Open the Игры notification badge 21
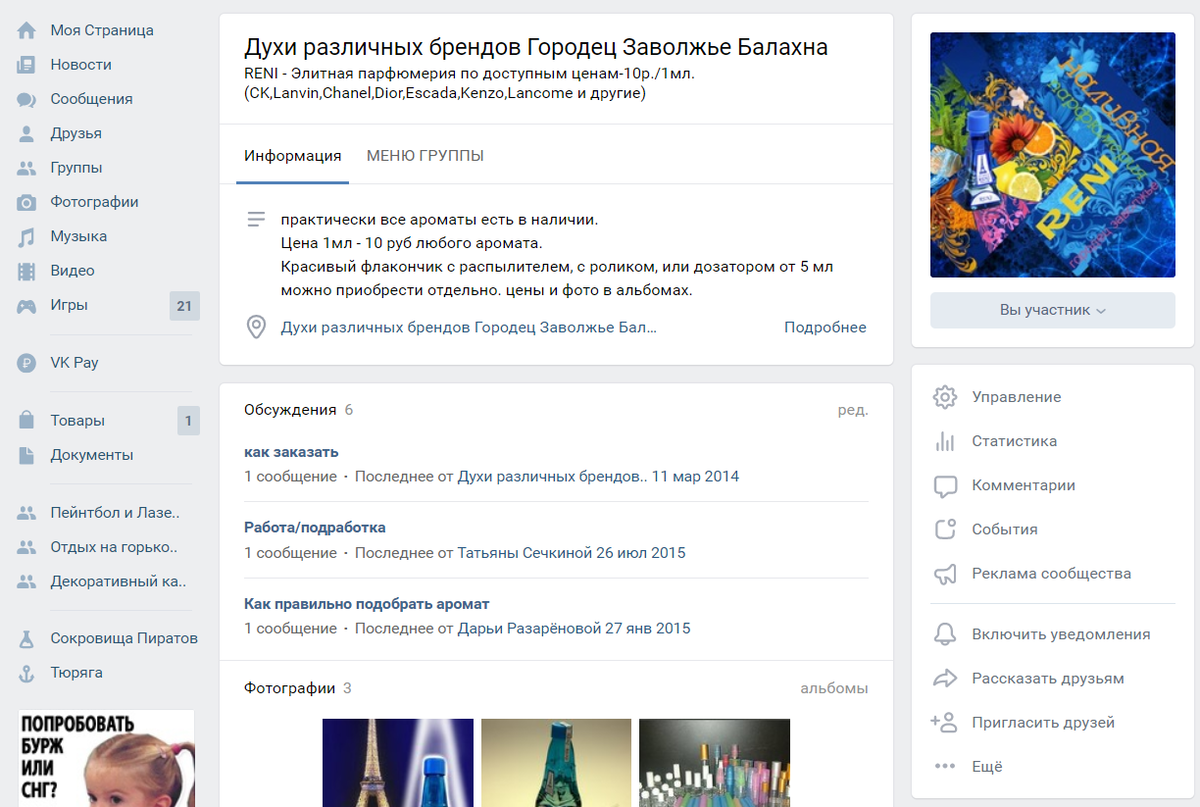1200x807 pixels. 184,306
